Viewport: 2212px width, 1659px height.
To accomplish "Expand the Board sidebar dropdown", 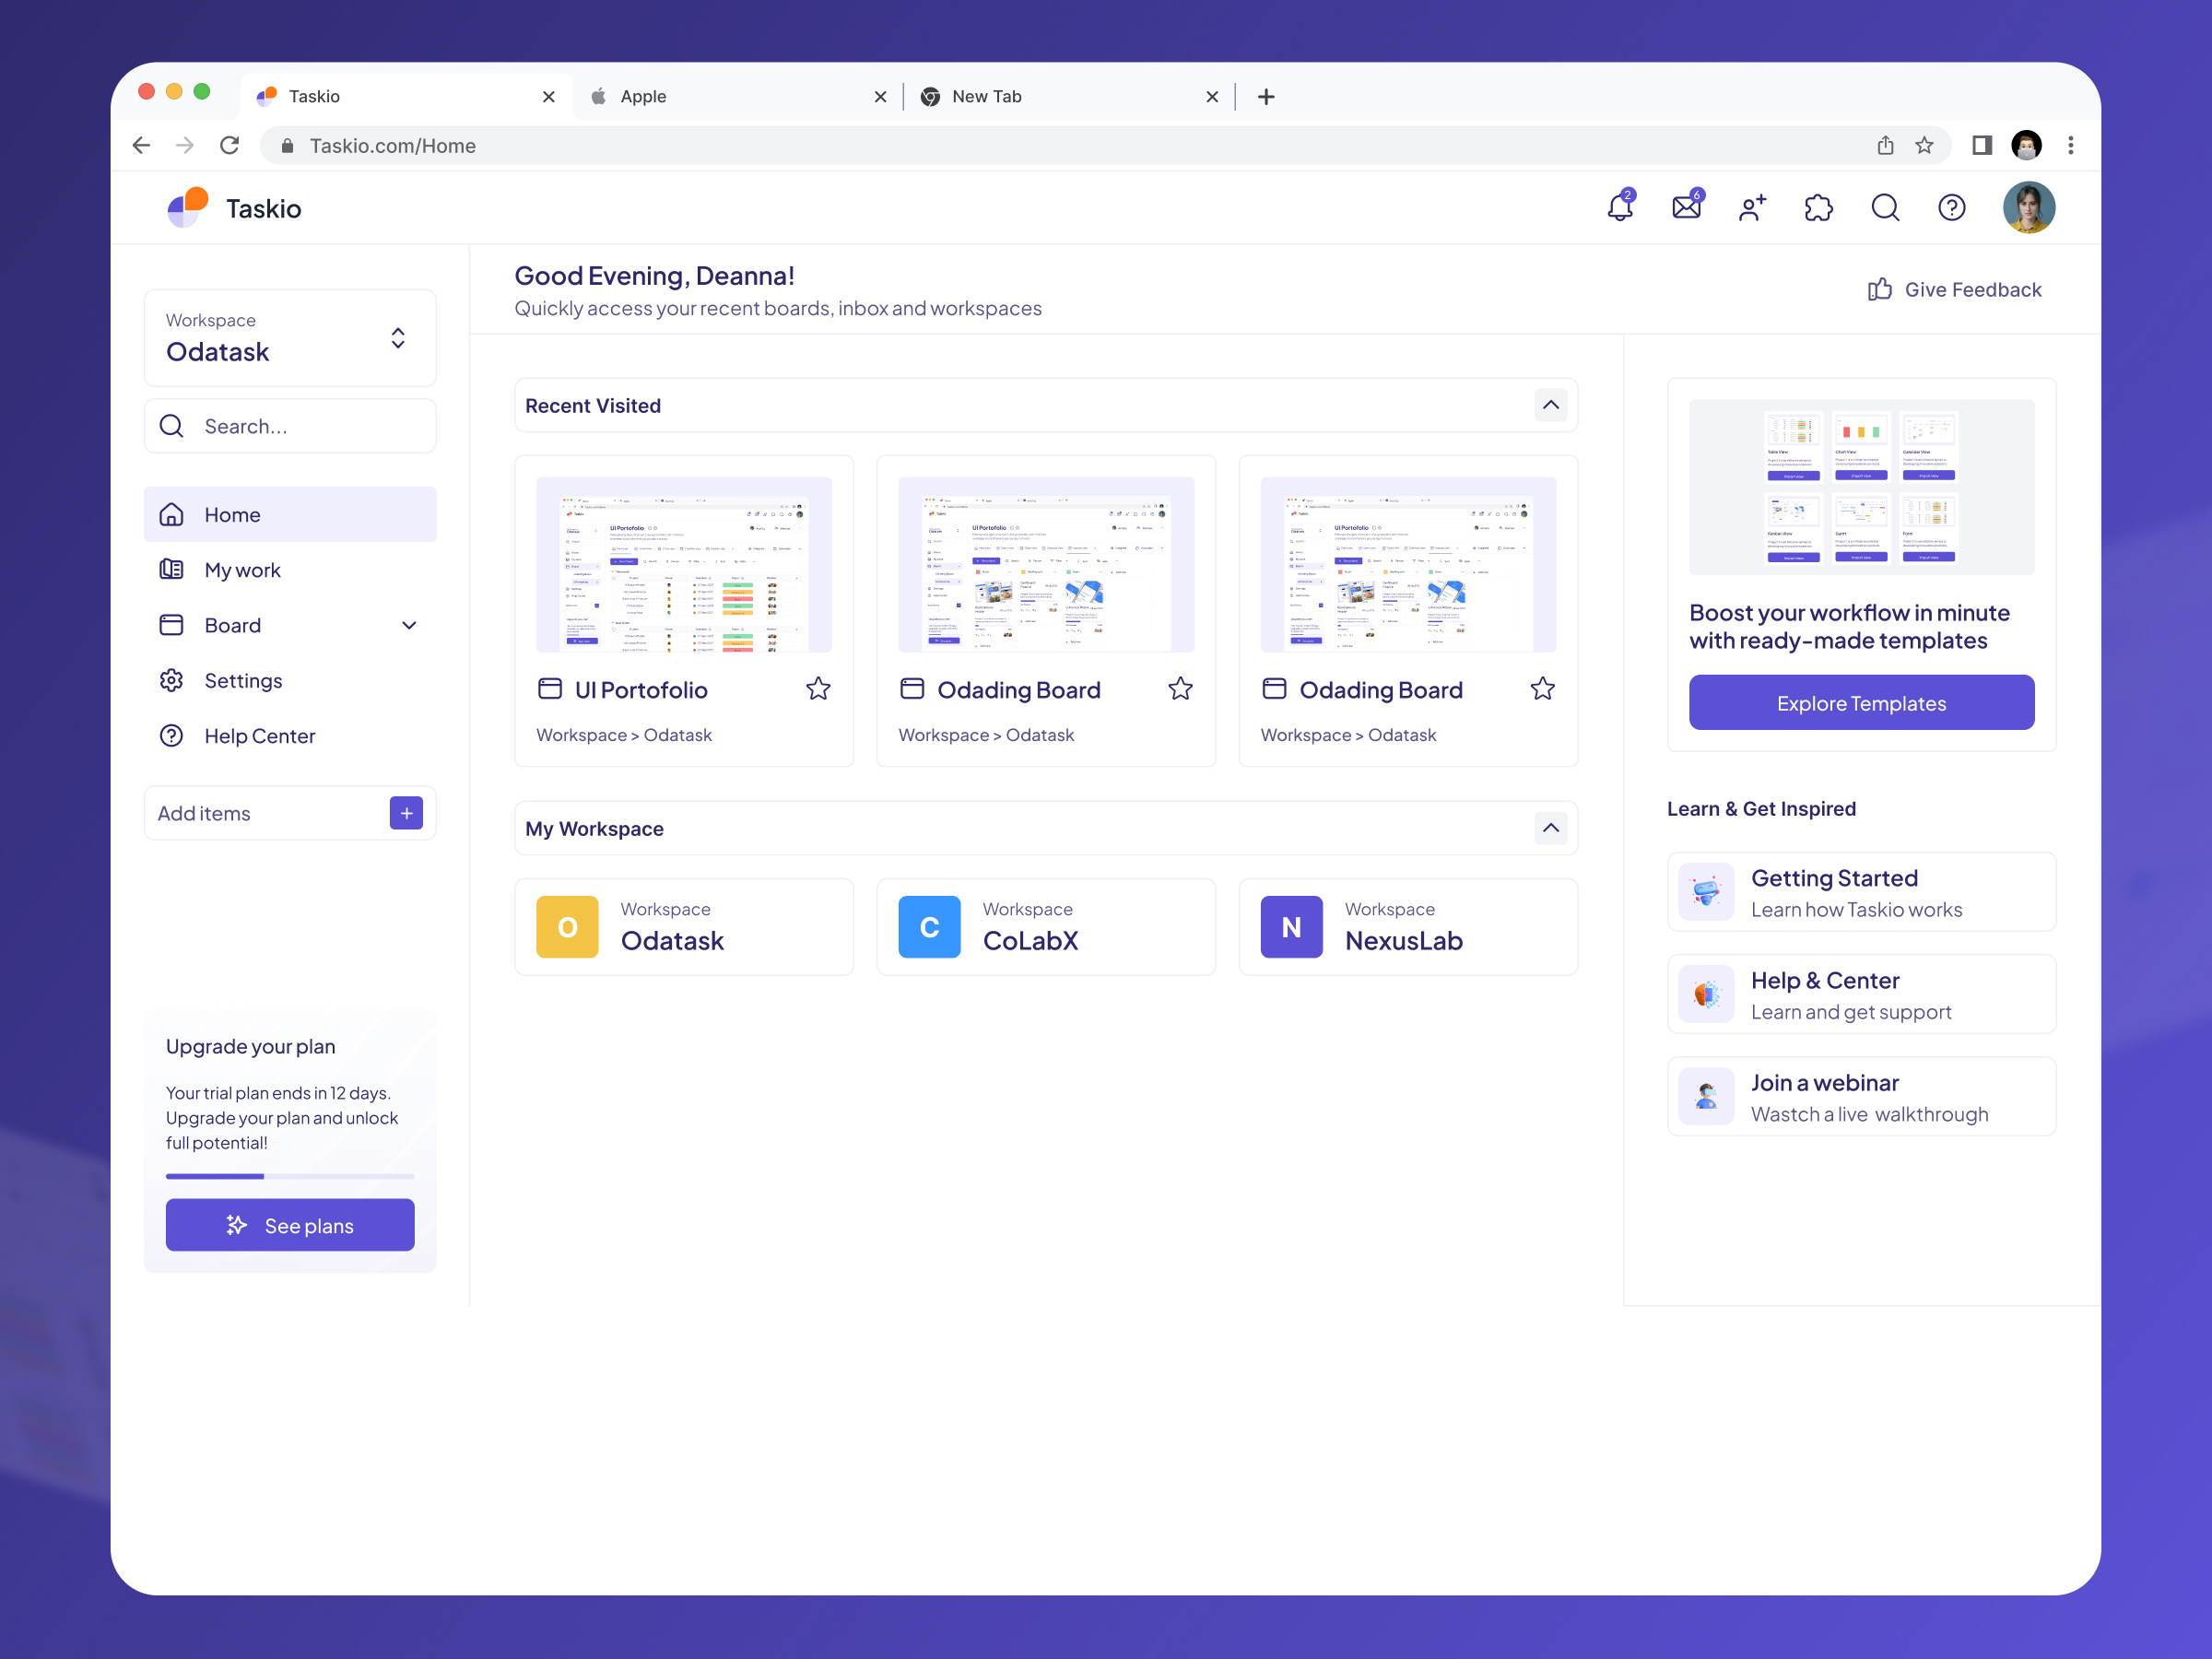I will (x=409, y=624).
